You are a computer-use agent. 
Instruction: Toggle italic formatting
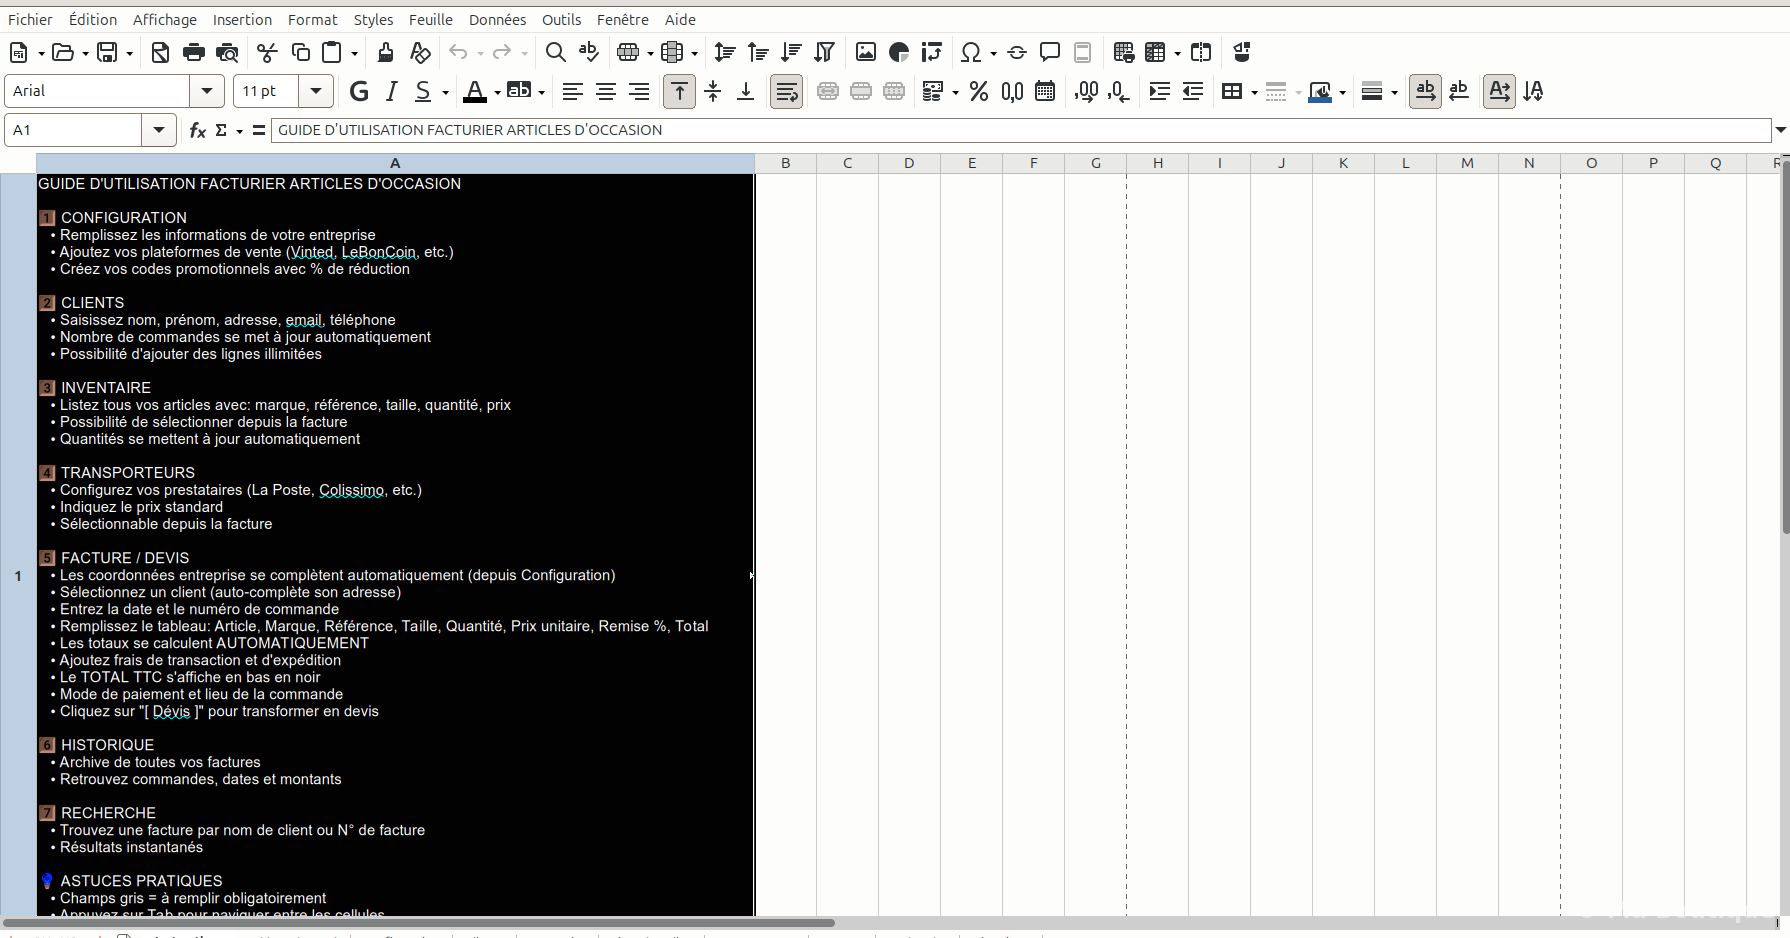click(392, 91)
